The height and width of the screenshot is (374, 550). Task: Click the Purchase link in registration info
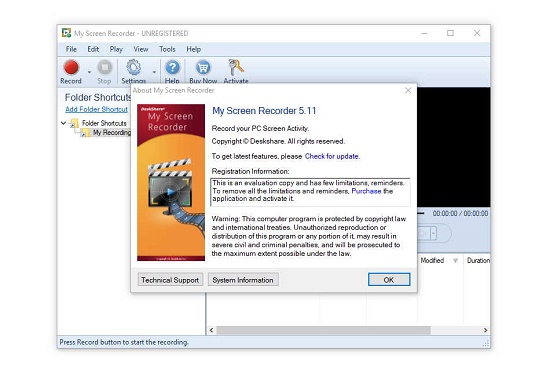366,191
